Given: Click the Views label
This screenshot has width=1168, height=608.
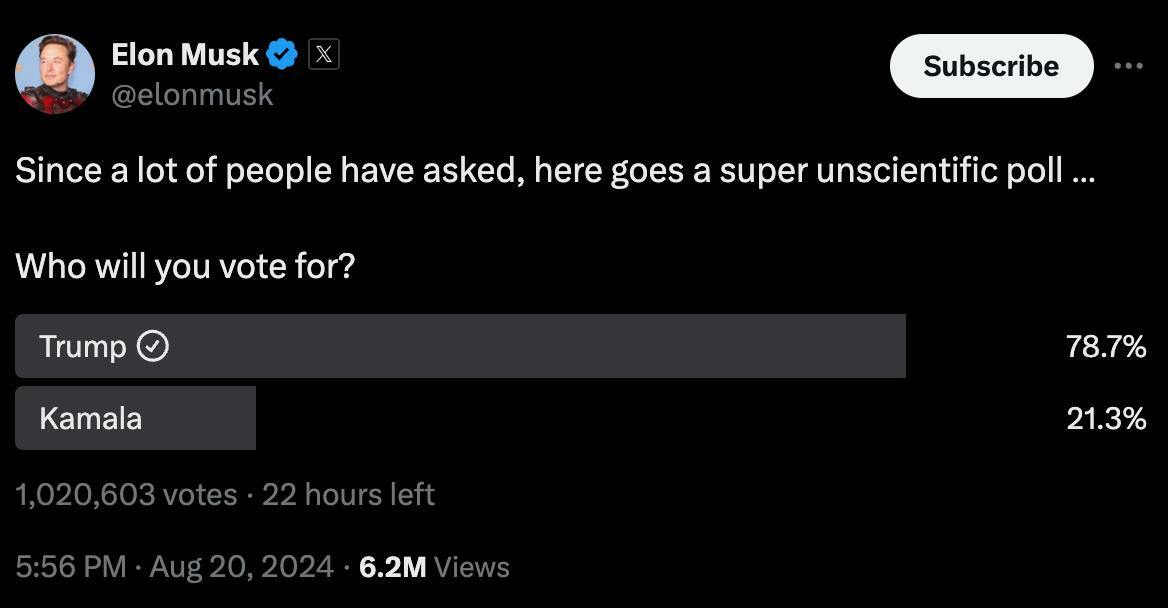Looking at the screenshot, I should [472, 567].
